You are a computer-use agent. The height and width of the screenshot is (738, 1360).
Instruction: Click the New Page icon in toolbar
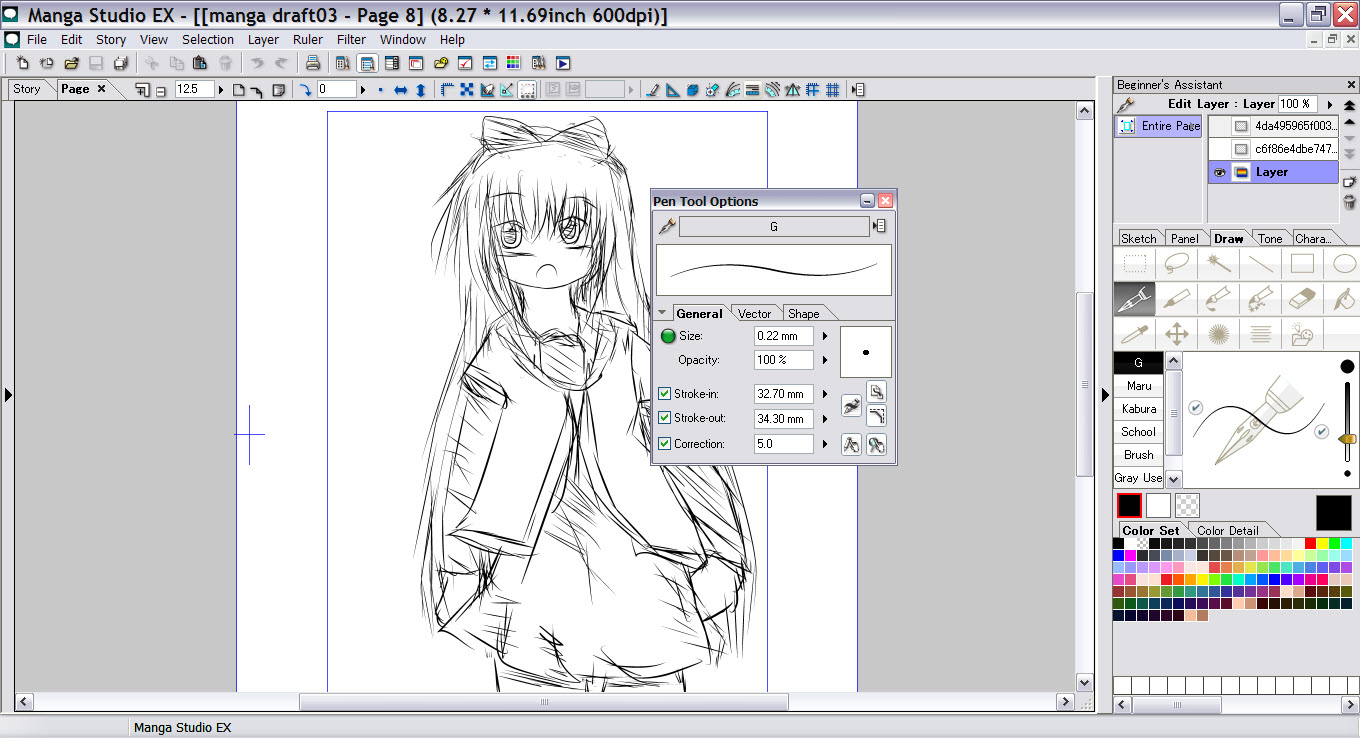pyautogui.click(x=22, y=63)
